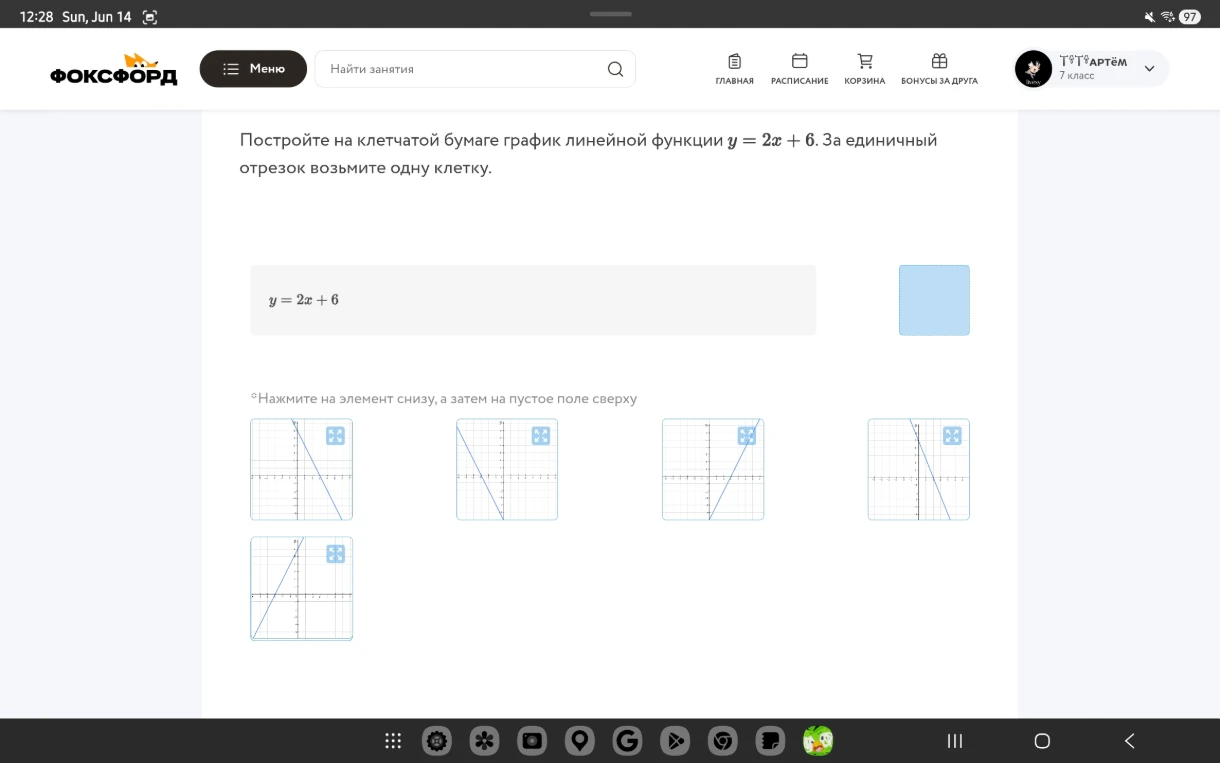Screen dimensions: 1220x763
Task: Open Settings from the taskbar
Action: 437,741
